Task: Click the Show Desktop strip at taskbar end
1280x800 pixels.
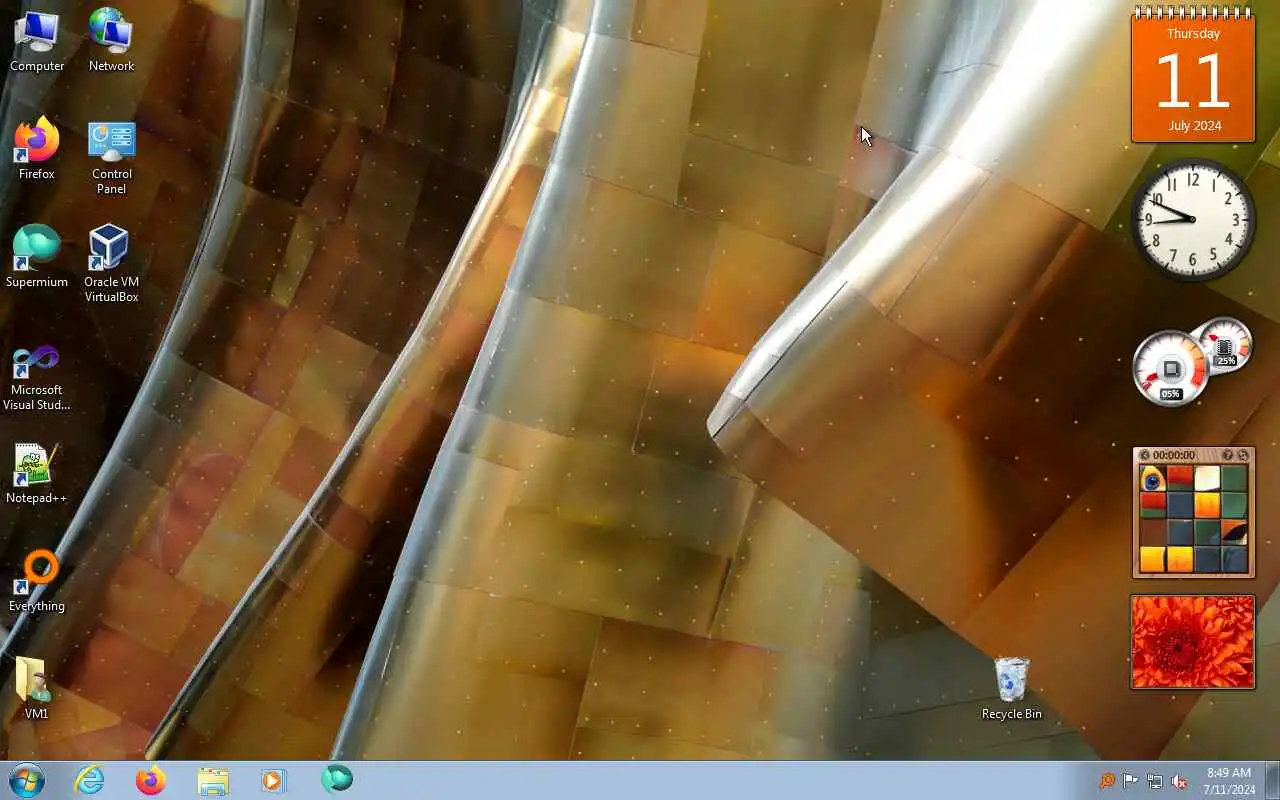Action: (x=1272, y=780)
